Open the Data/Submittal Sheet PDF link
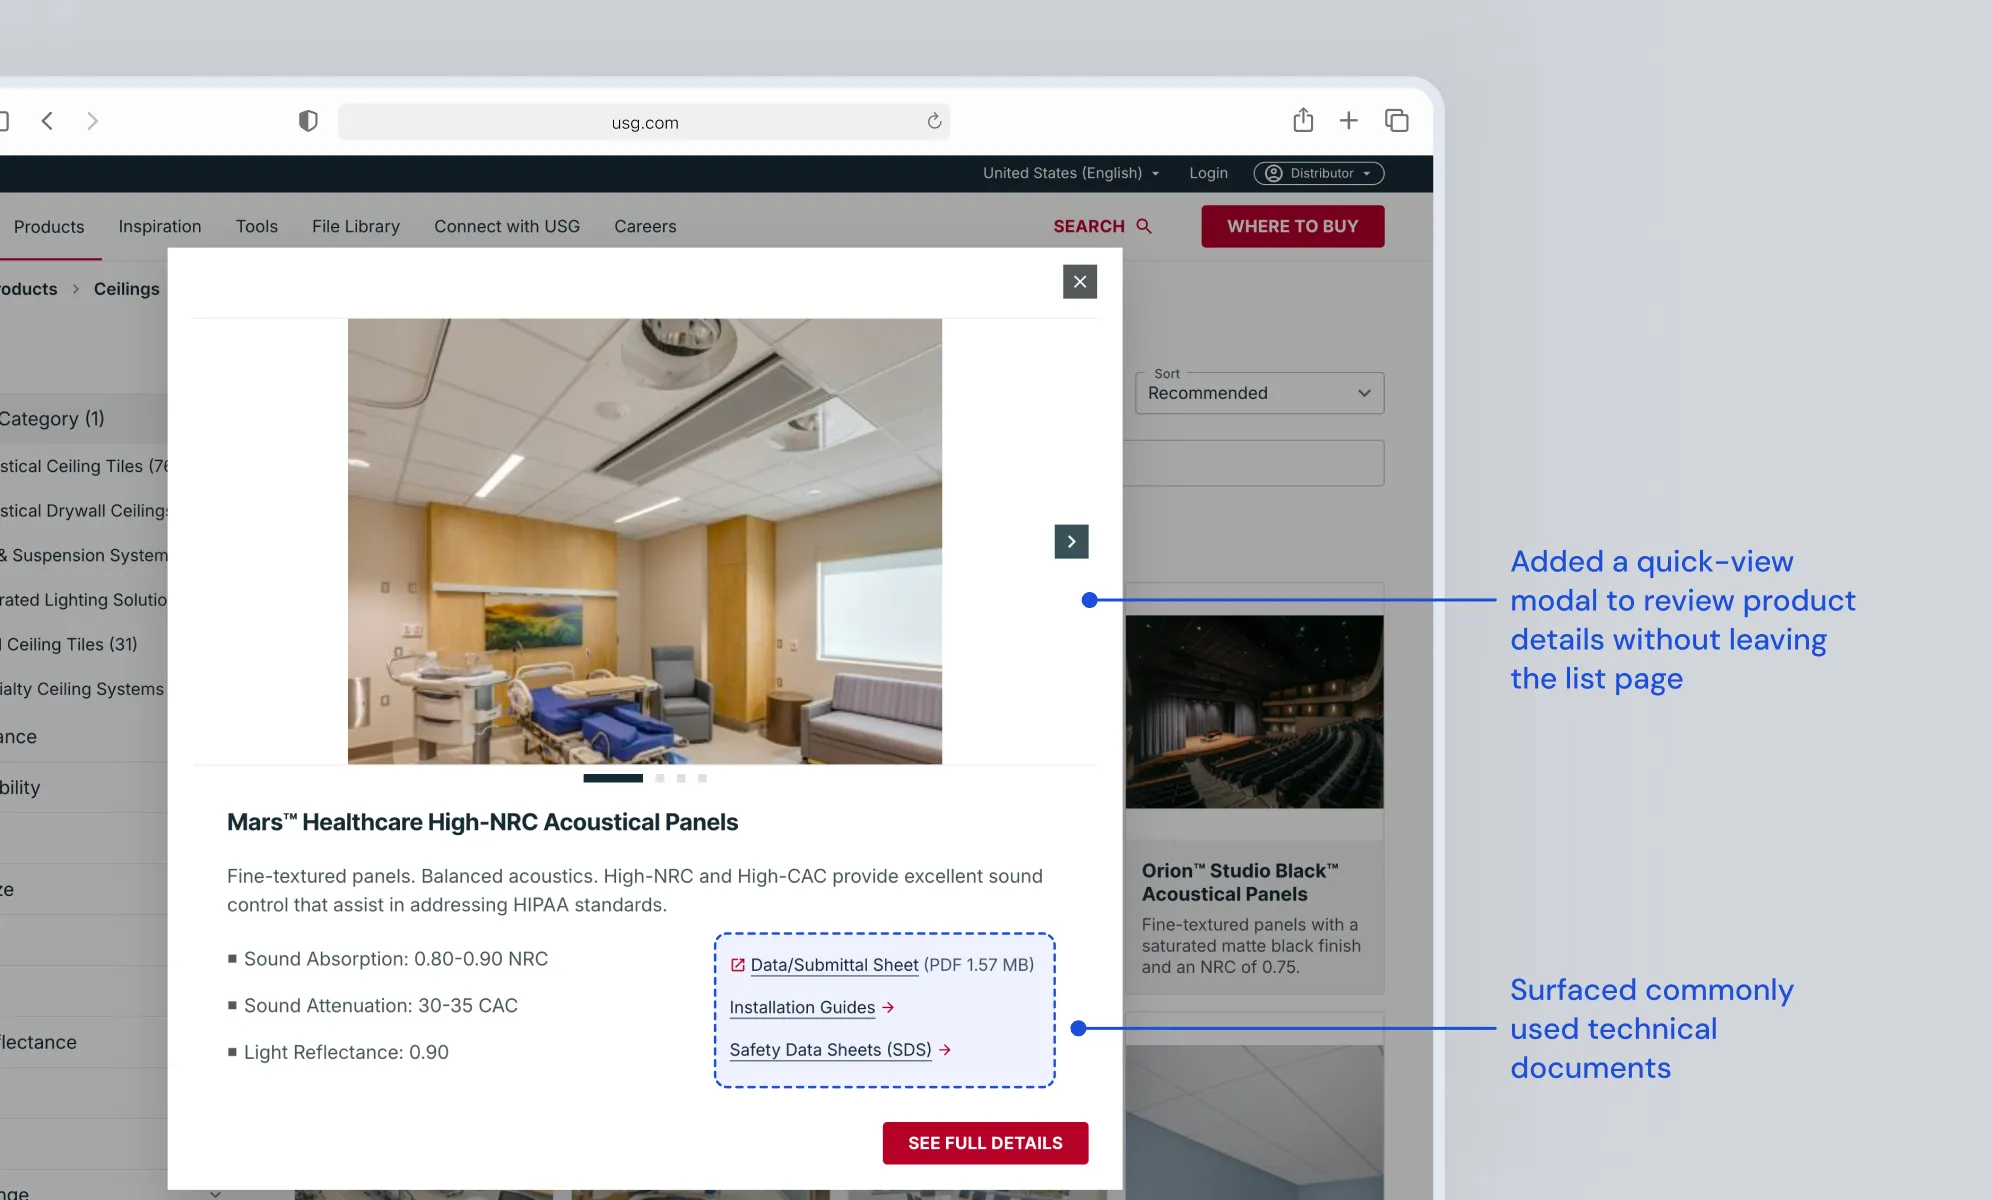1992x1200 pixels. click(834, 965)
